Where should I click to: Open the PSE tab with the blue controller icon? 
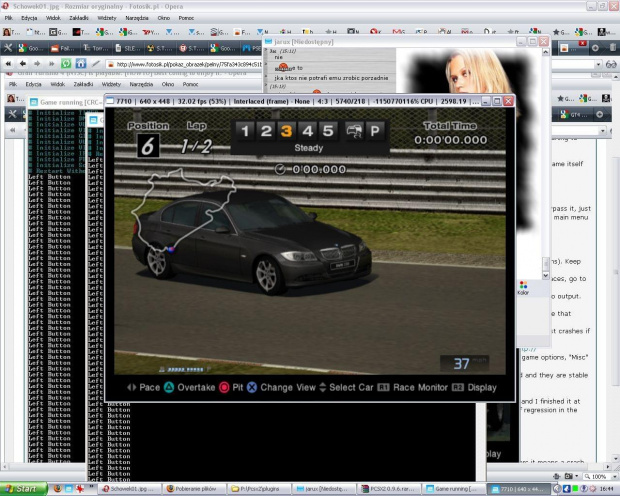click(251, 48)
